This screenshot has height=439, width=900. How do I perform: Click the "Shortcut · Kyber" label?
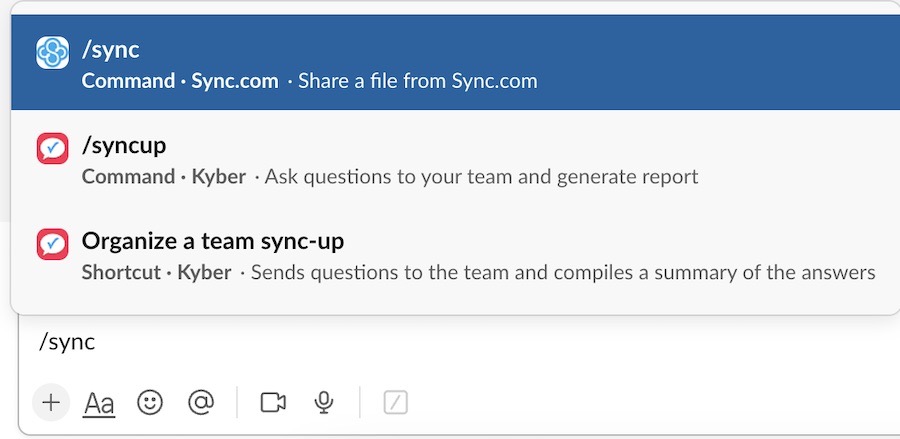pos(157,272)
